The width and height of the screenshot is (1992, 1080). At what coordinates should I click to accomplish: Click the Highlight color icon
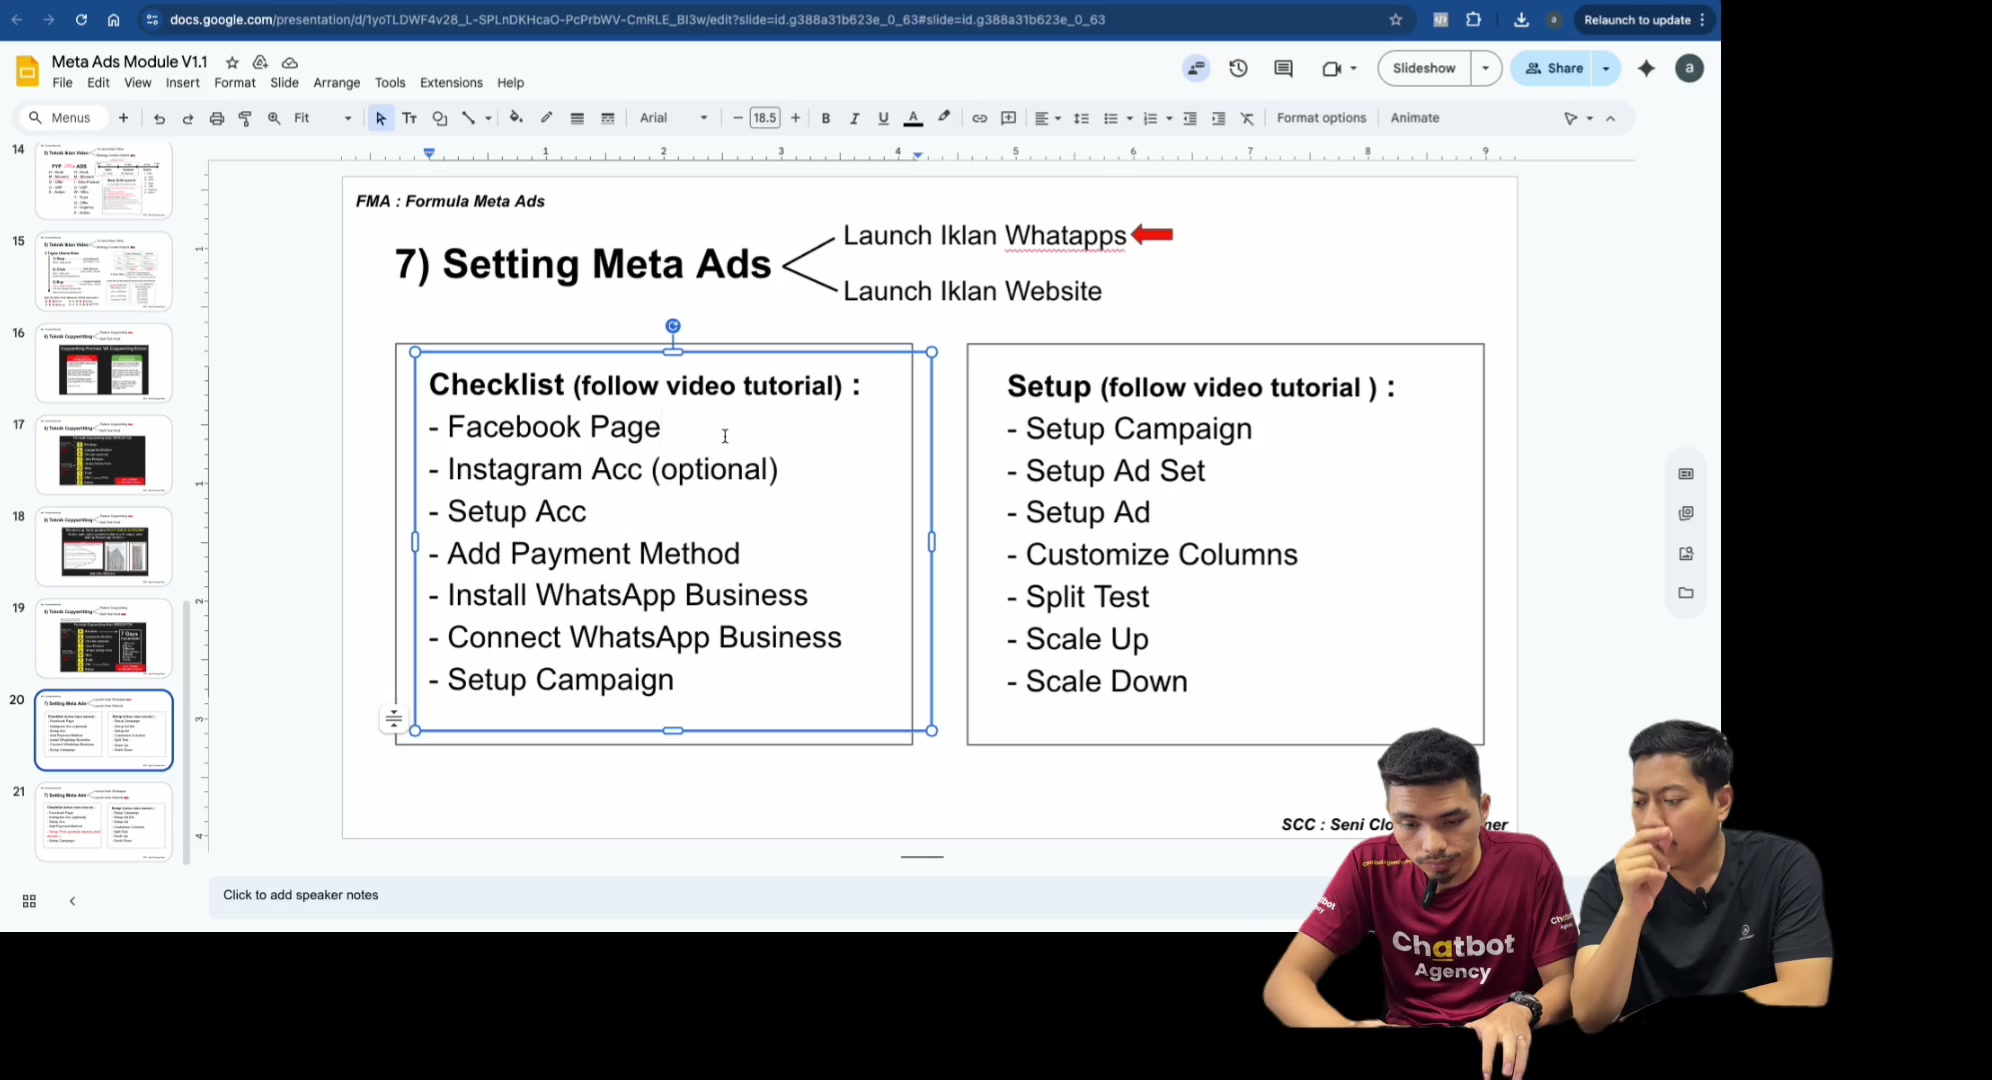pyautogui.click(x=943, y=118)
